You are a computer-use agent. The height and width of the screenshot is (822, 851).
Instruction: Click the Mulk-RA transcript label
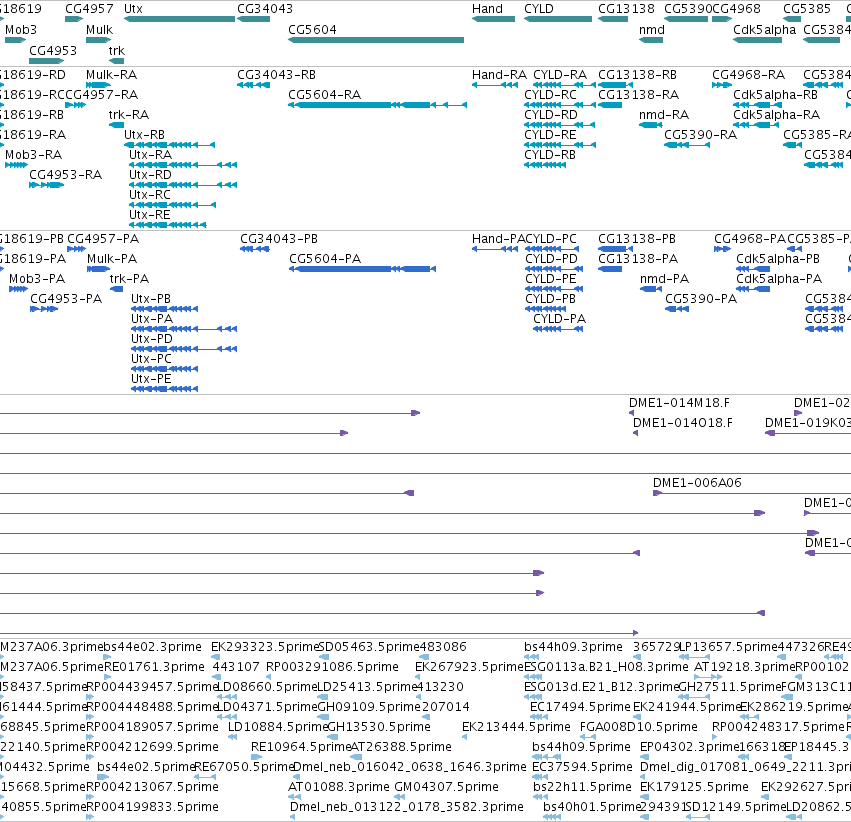pos(112,74)
